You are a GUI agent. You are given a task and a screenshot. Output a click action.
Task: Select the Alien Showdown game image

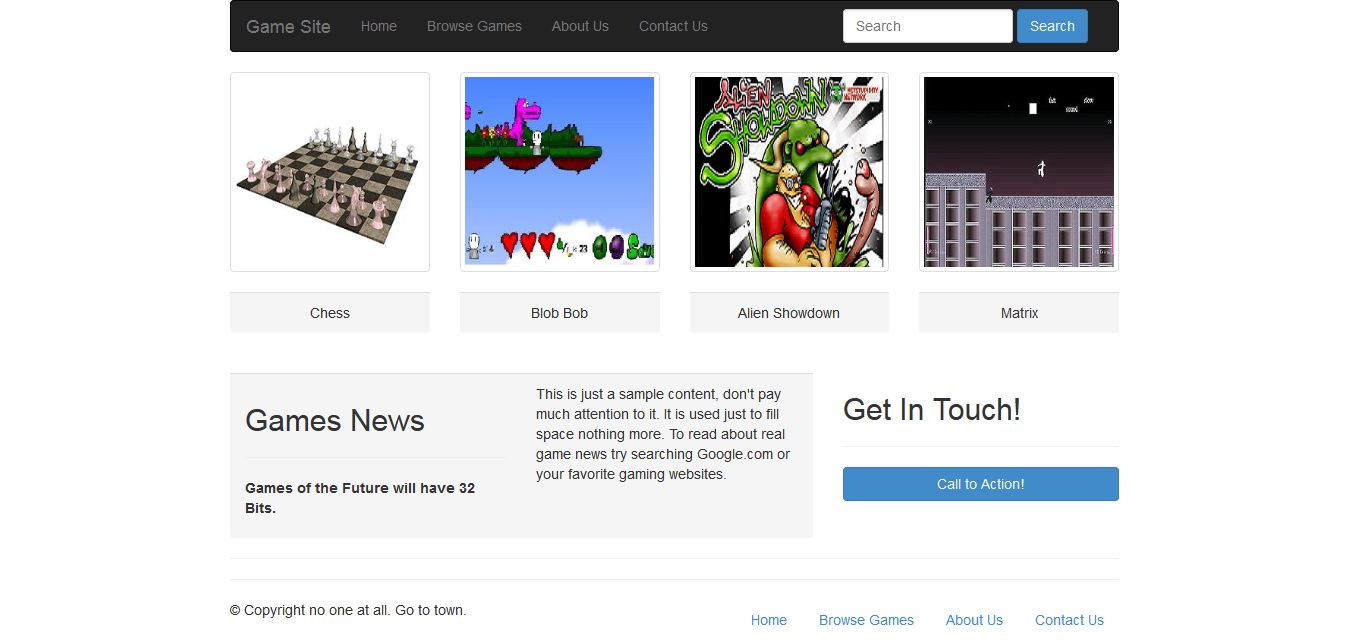[x=789, y=171]
